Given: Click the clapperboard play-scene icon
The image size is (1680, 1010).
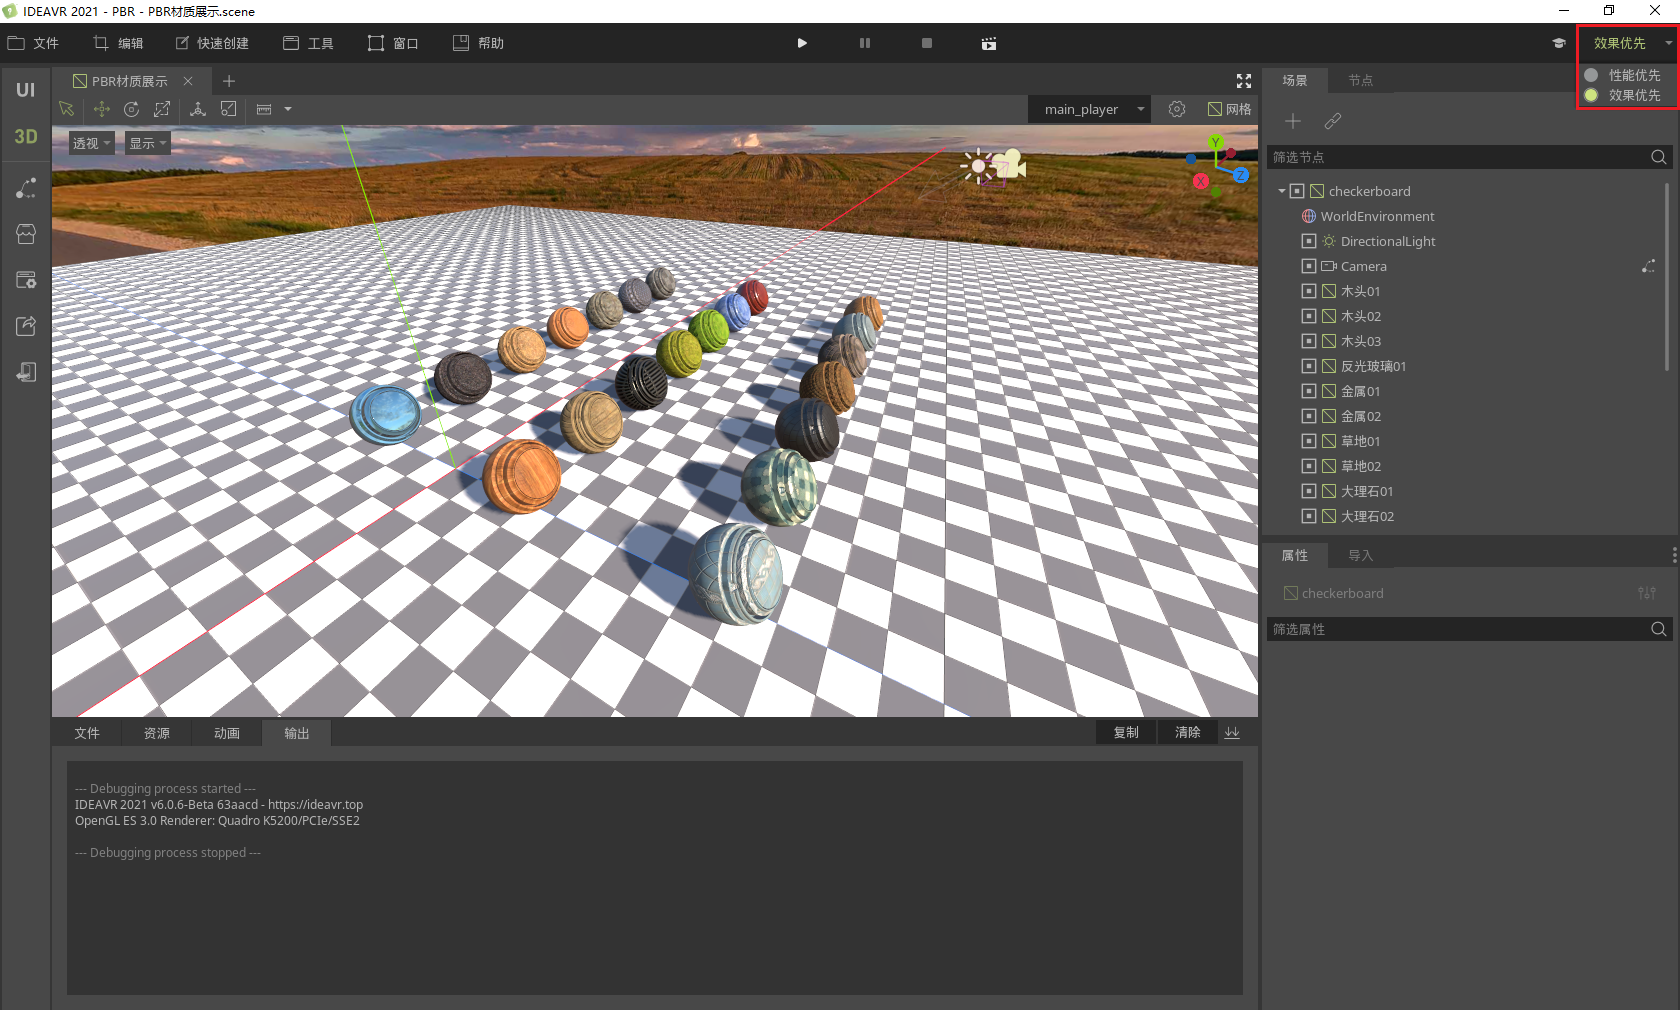Looking at the screenshot, I should point(989,44).
